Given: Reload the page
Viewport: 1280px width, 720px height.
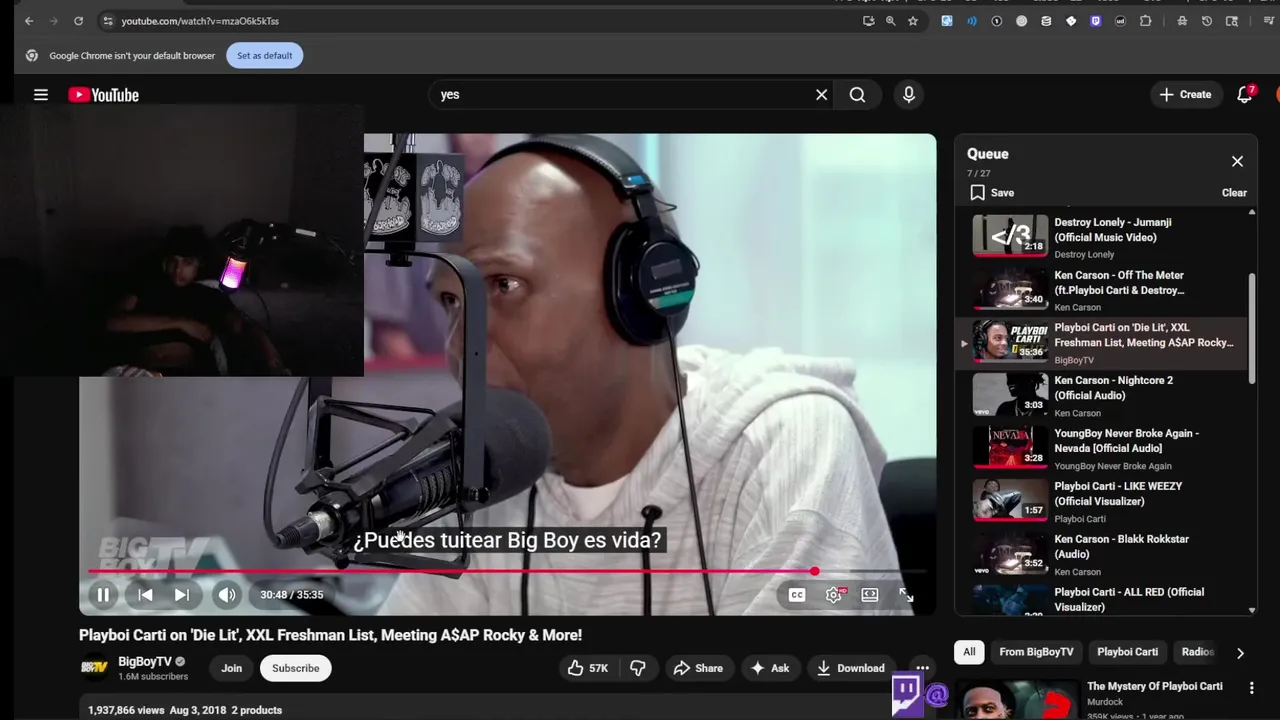Looking at the screenshot, I should 78,21.
